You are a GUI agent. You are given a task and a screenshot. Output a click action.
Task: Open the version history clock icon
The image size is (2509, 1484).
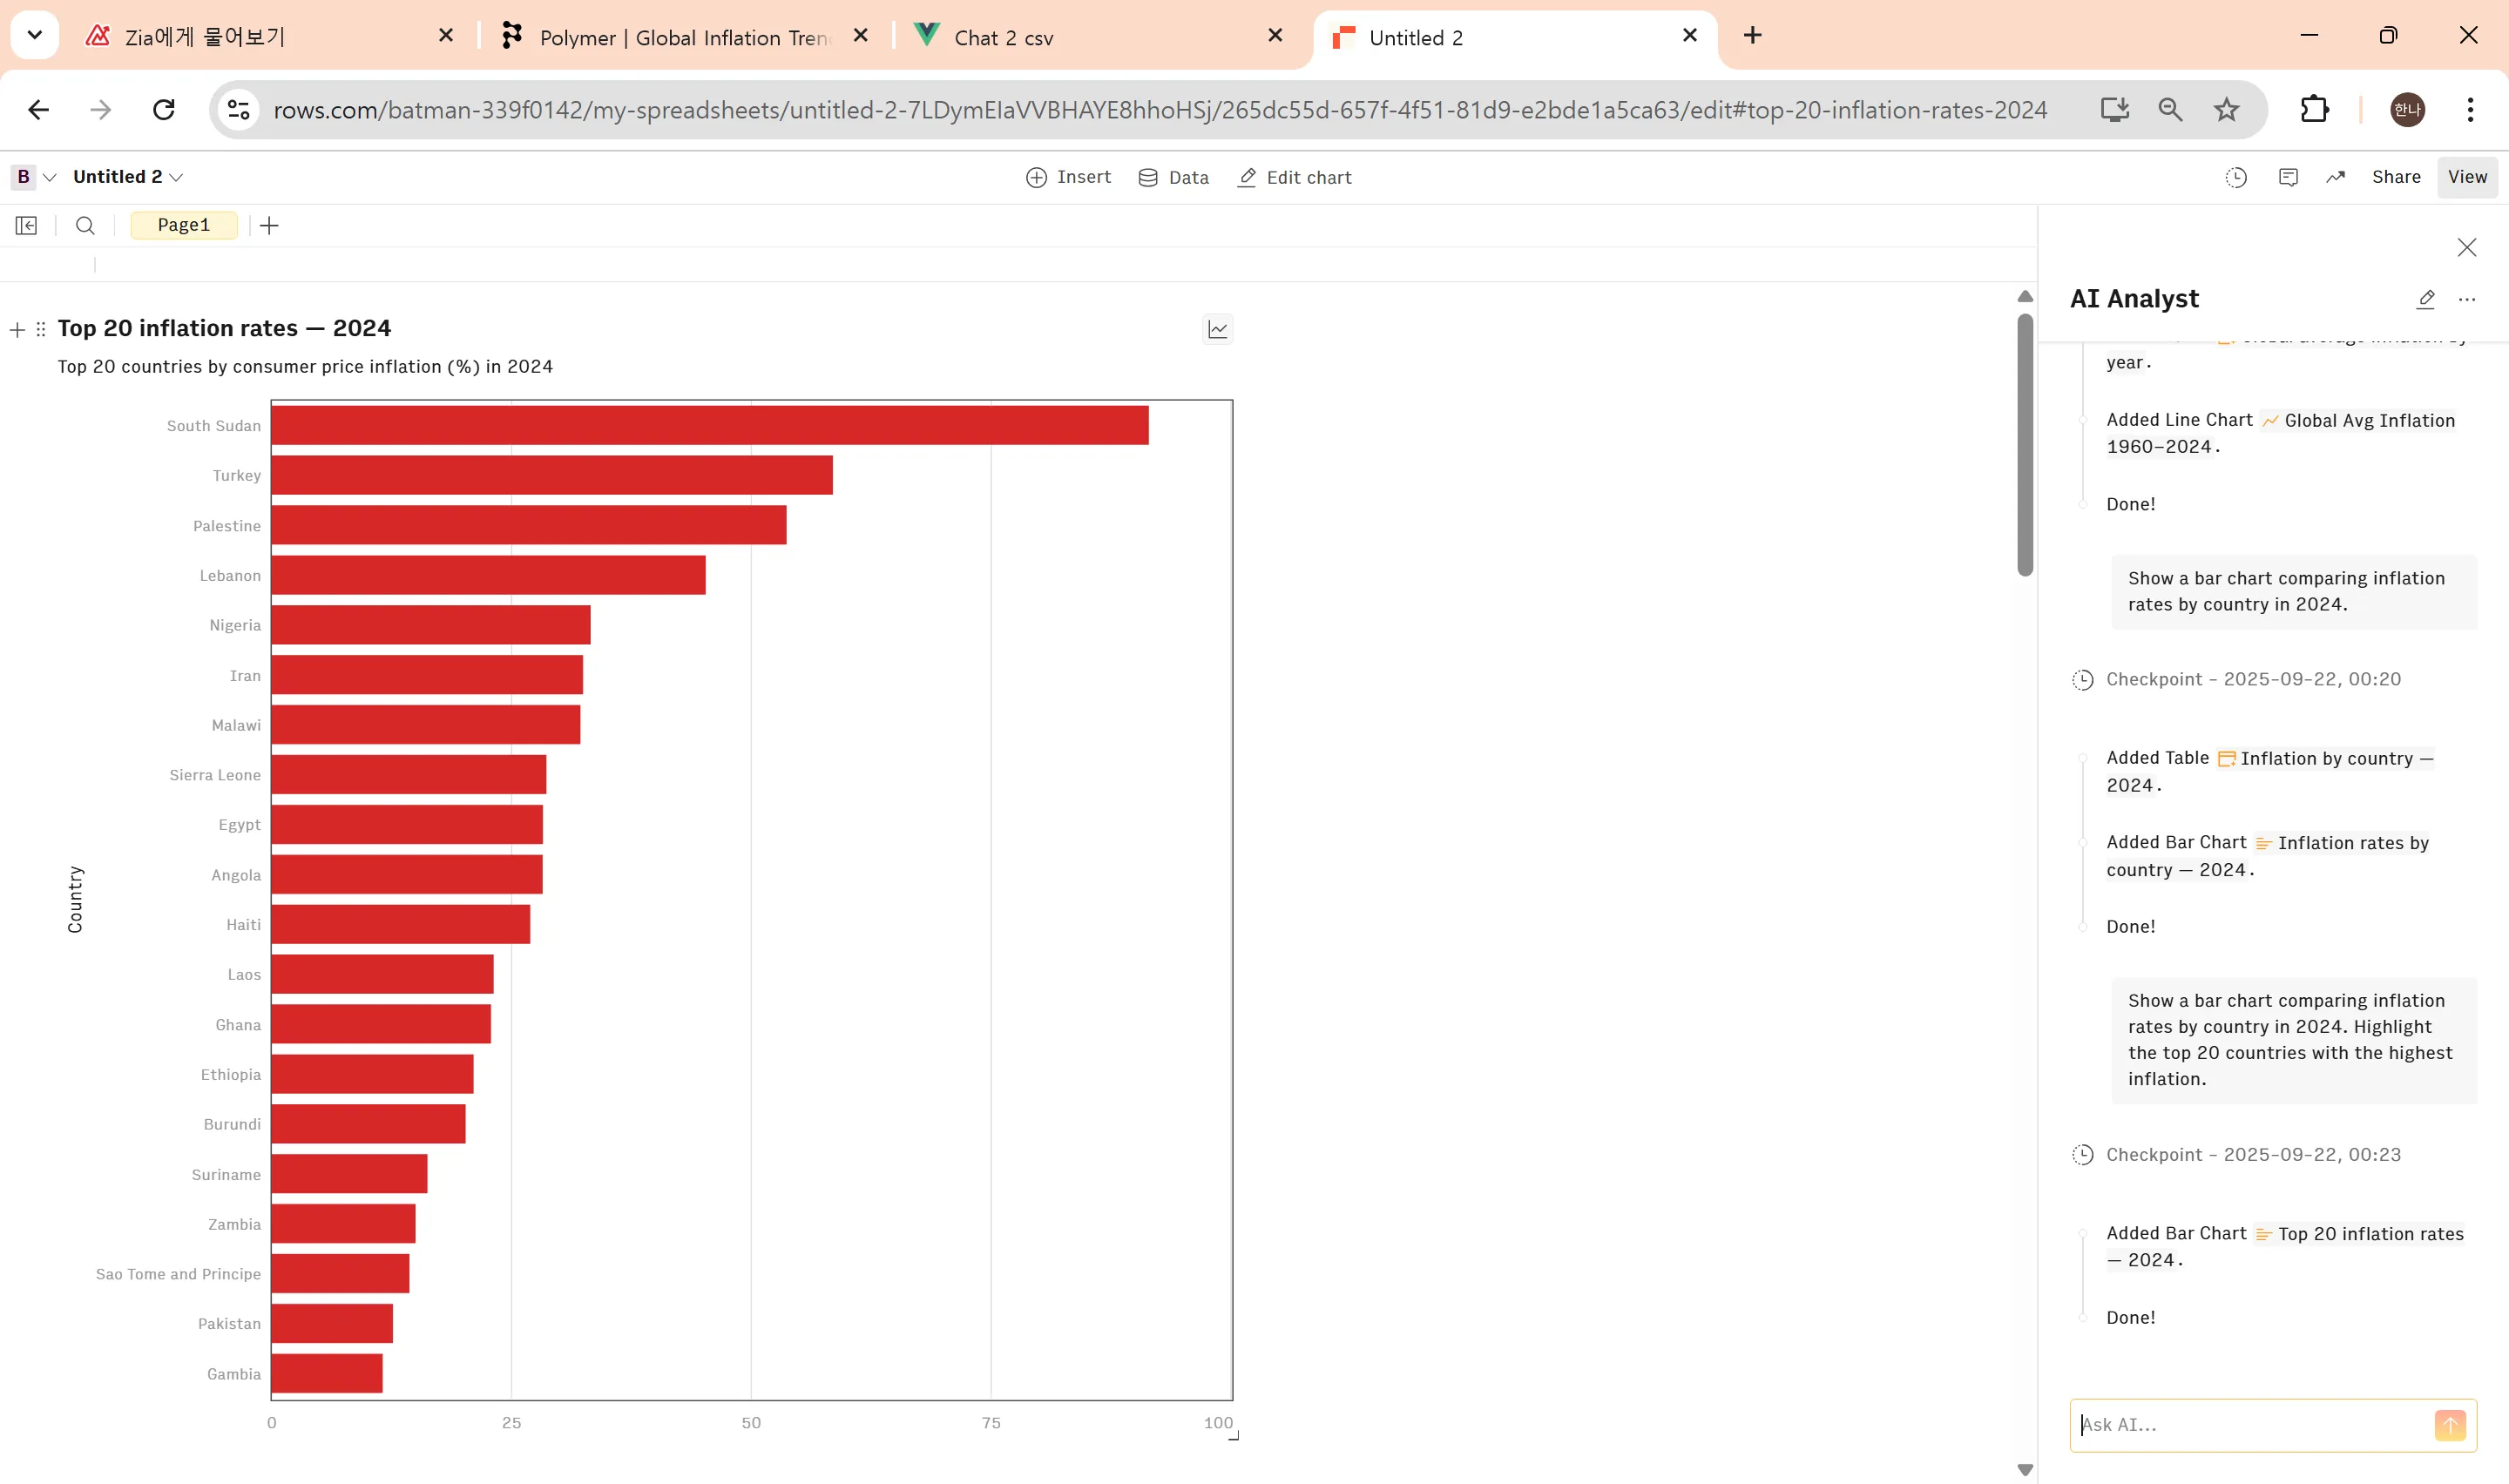tap(2236, 177)
